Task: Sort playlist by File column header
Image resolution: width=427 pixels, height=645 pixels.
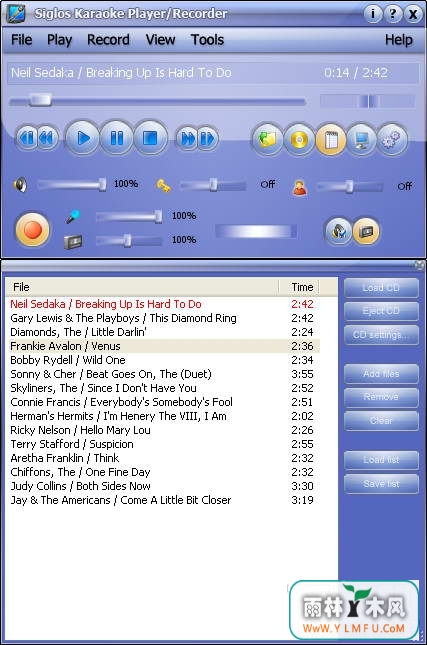Action: tap(142, 287)
